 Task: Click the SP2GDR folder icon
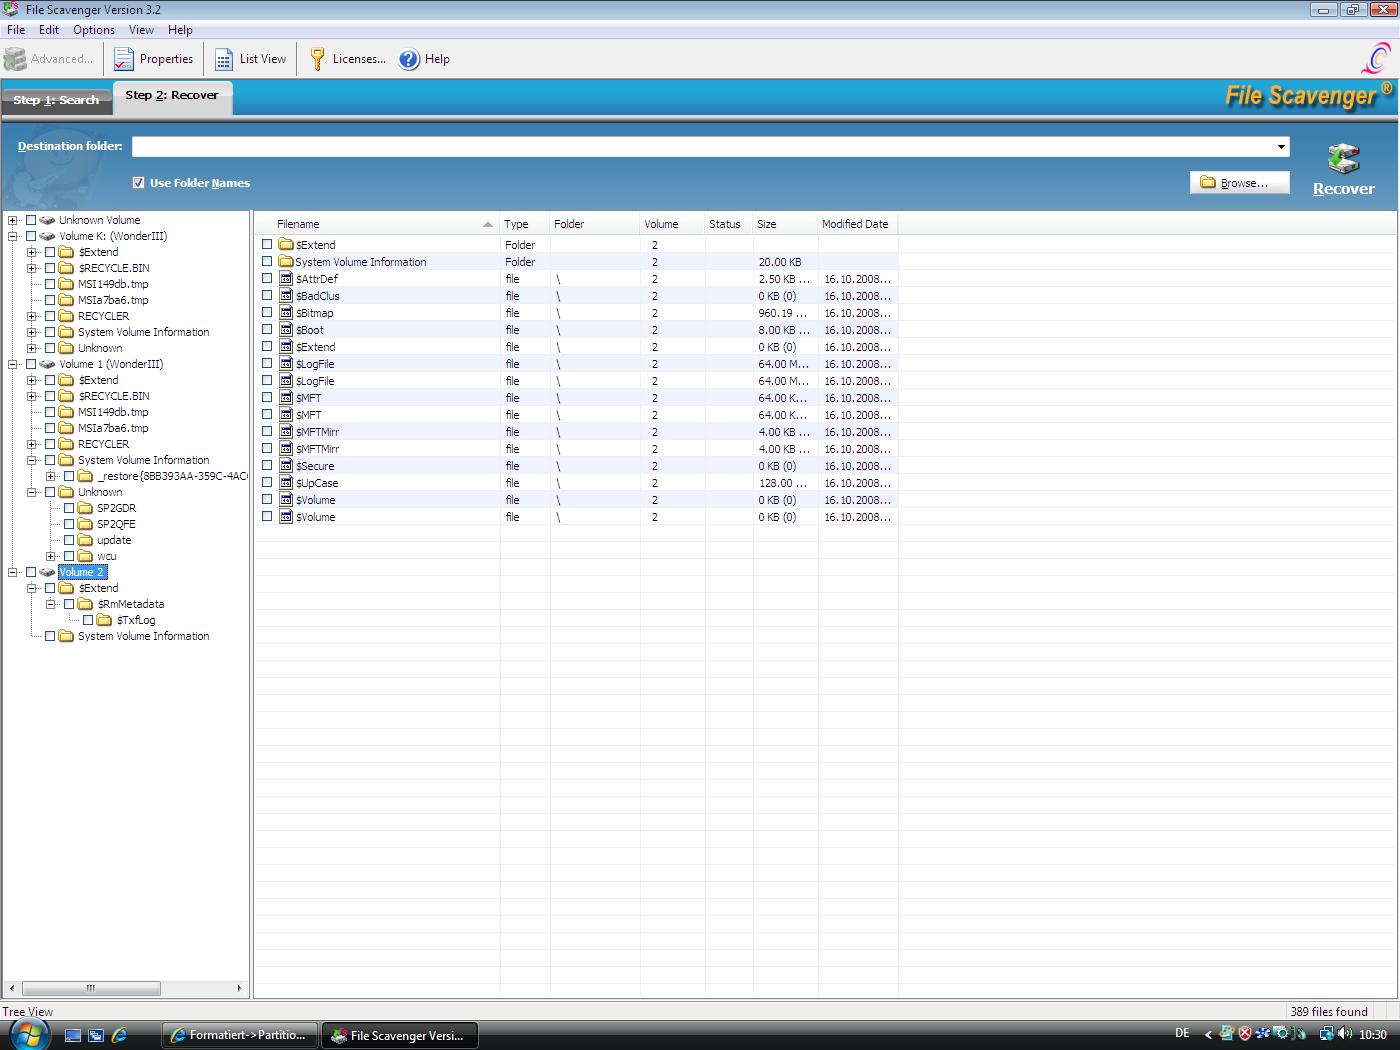point(85,508)
